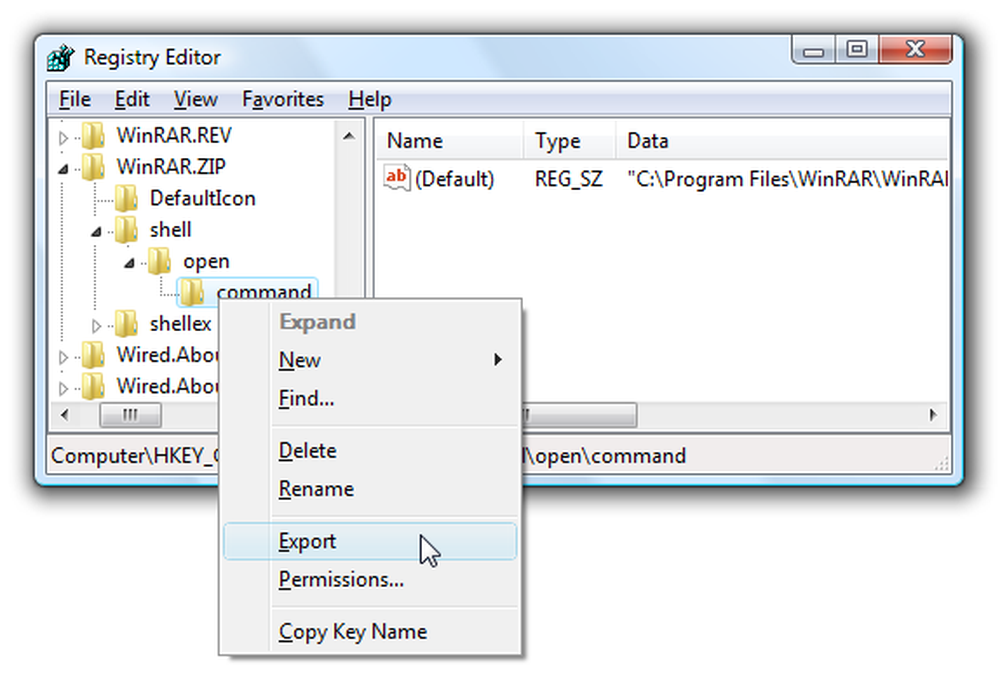Choose Permissions... from the context menu
This screenshot has width=1000, height=677.
[370, 579]
